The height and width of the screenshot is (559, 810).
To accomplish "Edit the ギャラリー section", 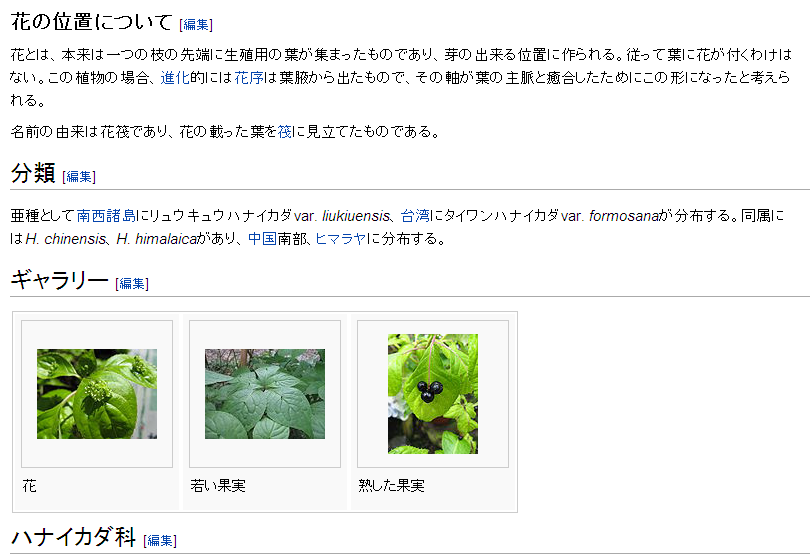I will coord(132,284).
